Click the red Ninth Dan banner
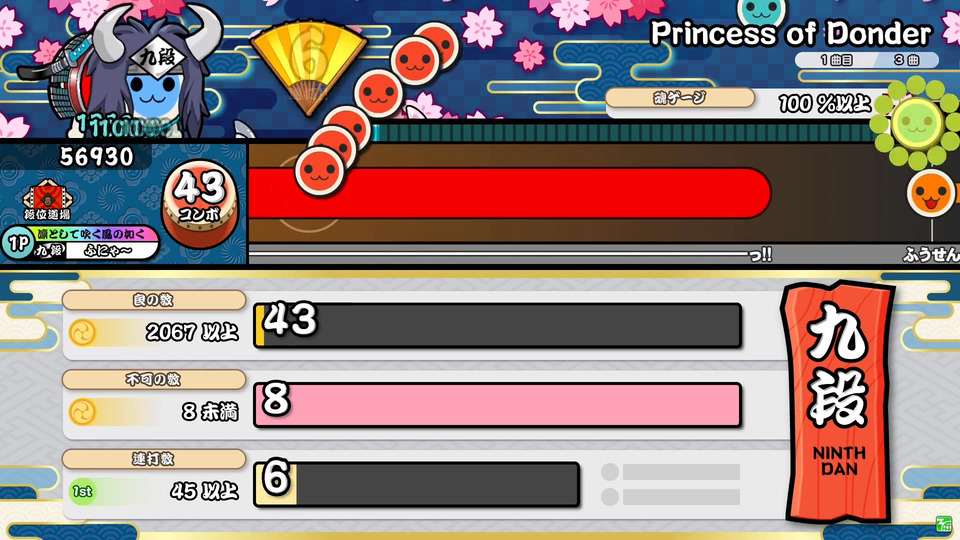 (x=838, y=402)
